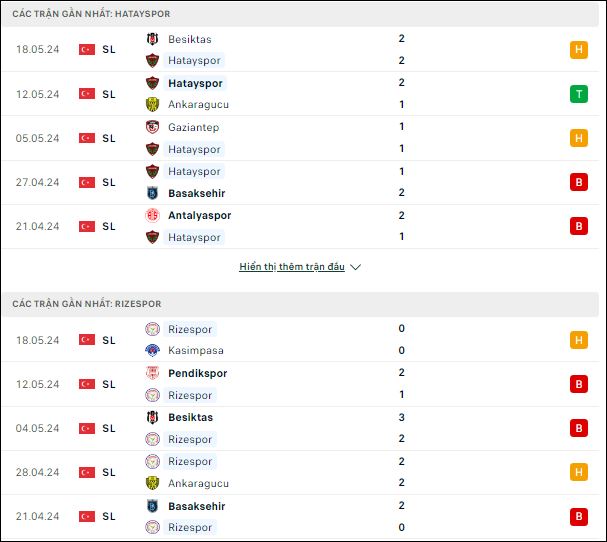Click the Gaziantep club logo

pos(153,127)
